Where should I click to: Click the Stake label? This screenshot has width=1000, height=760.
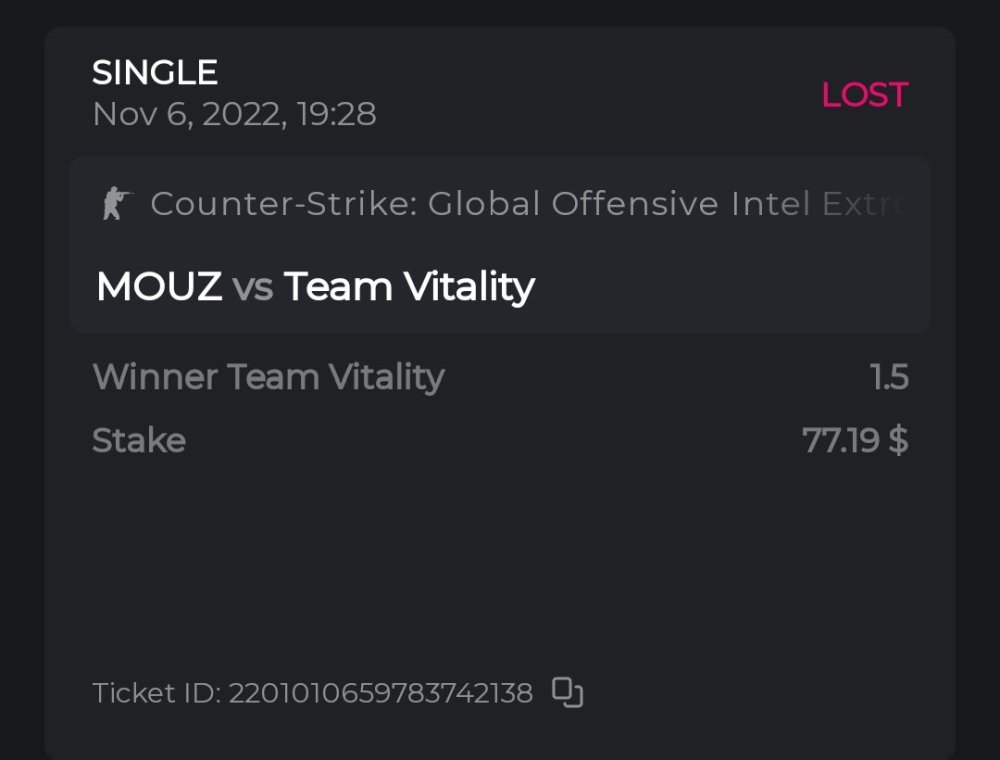[x=139, y=440]
